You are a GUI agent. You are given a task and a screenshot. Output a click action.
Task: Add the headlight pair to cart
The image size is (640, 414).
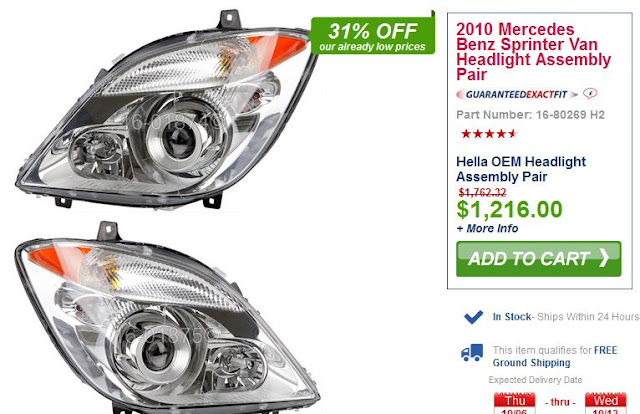pyautogui.click(x=538, y=259)
